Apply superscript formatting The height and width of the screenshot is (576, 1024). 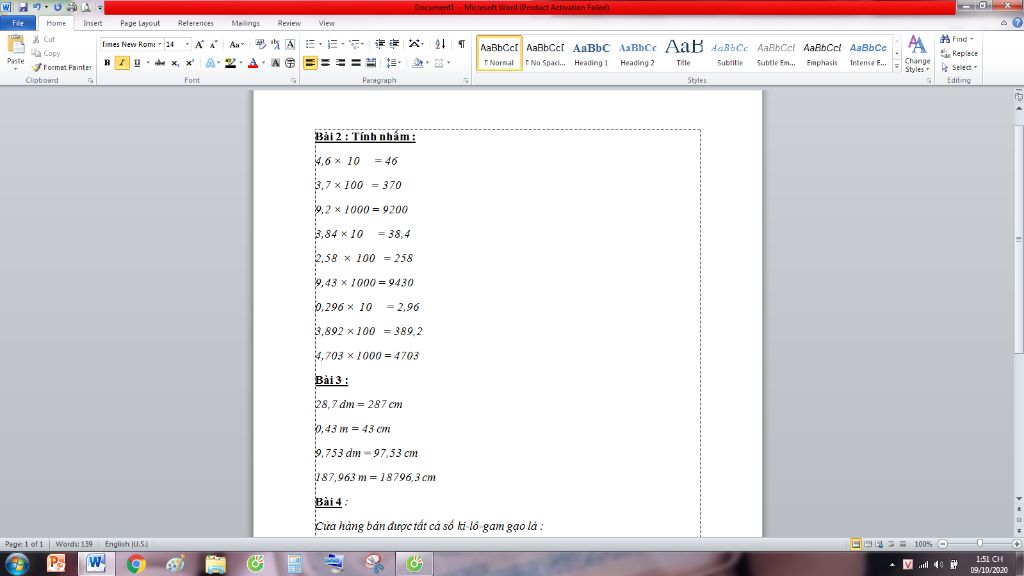coord(189,63)
